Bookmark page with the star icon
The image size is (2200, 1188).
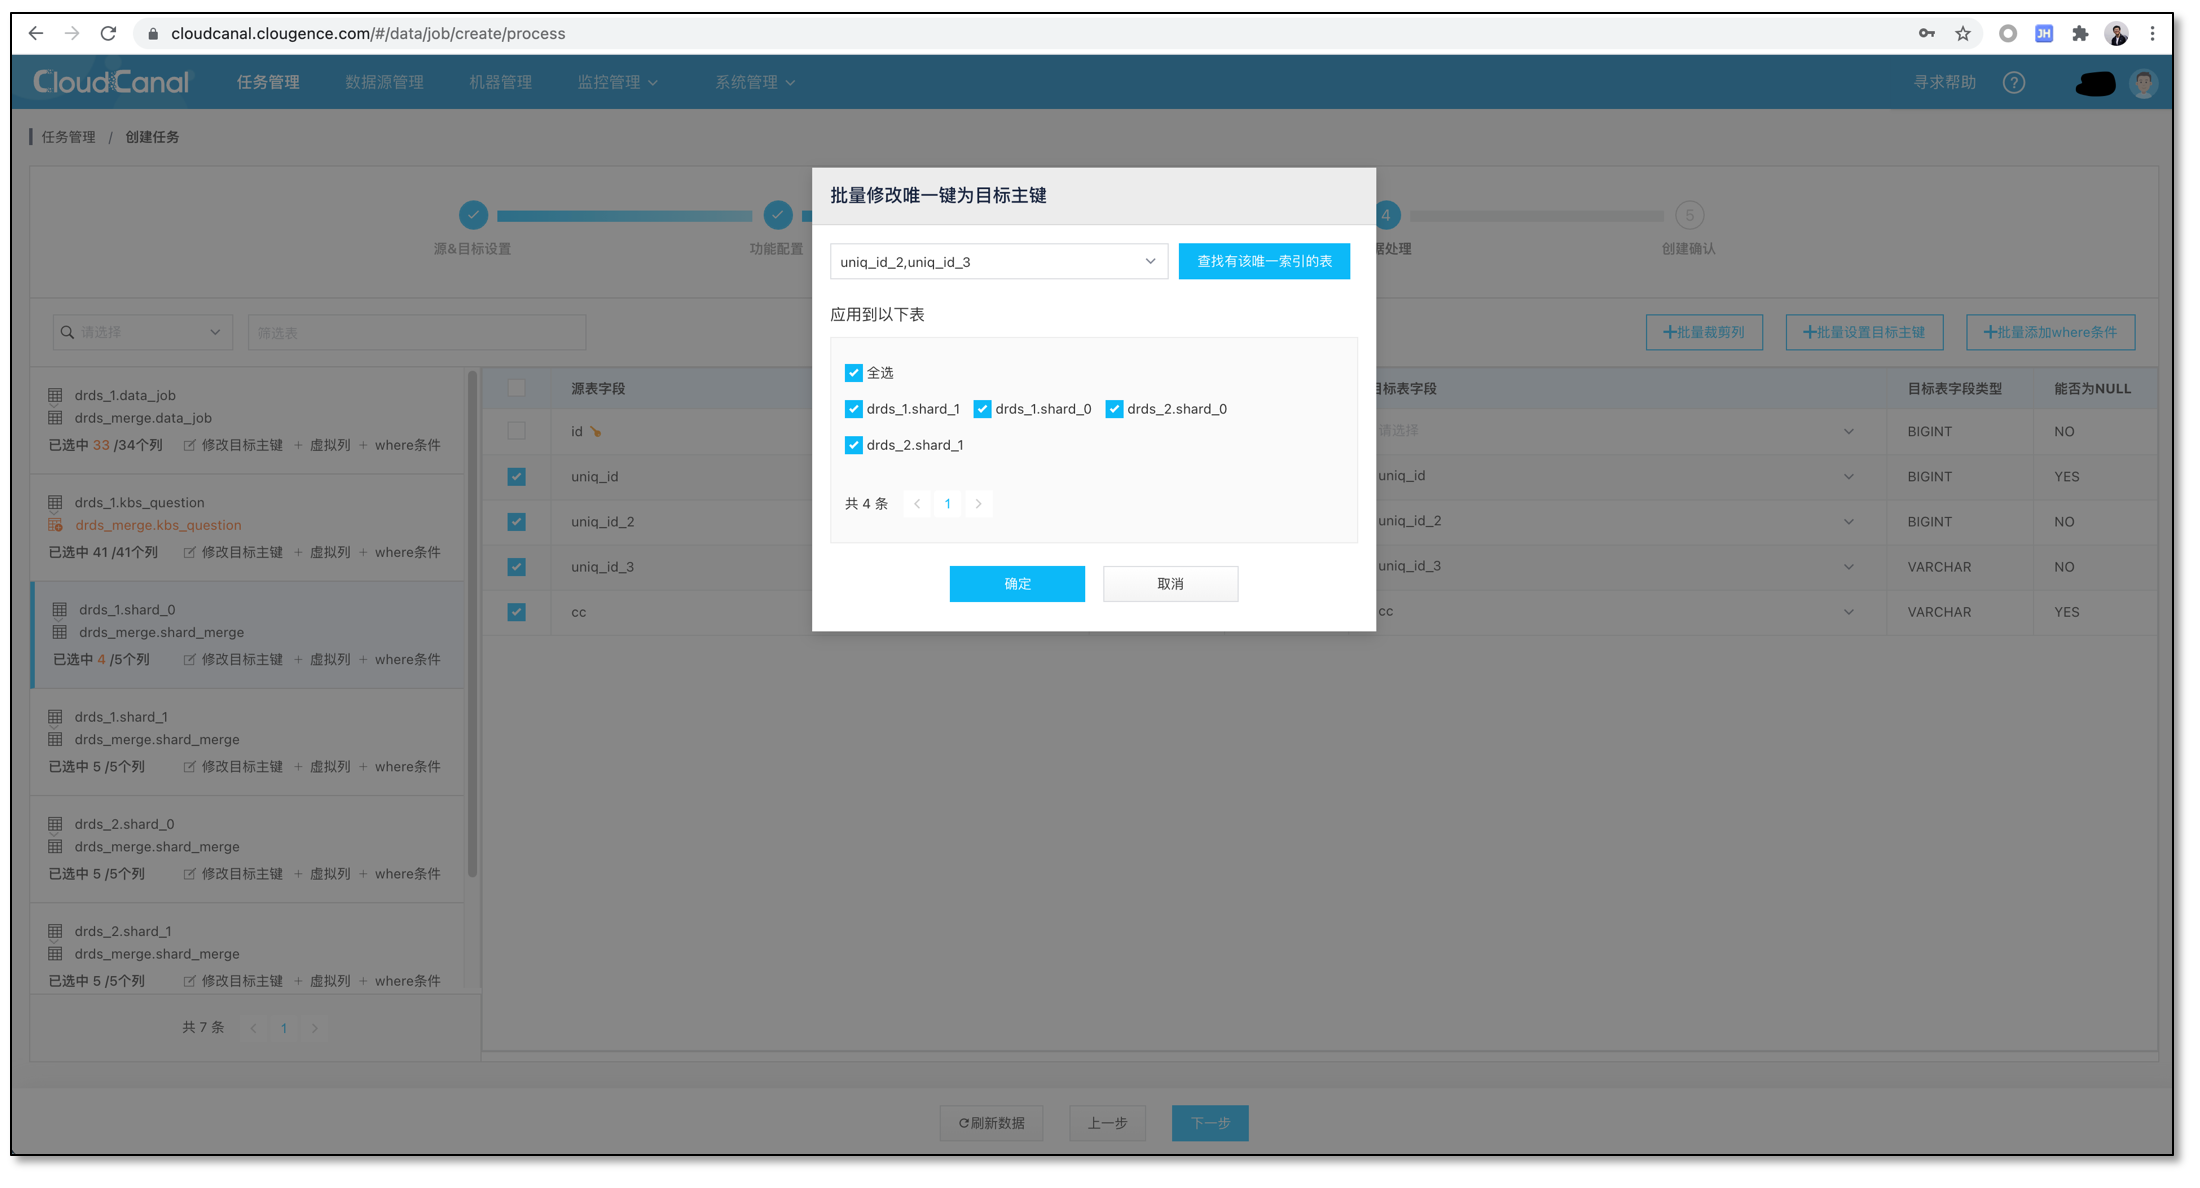(x=1962, y=33)
